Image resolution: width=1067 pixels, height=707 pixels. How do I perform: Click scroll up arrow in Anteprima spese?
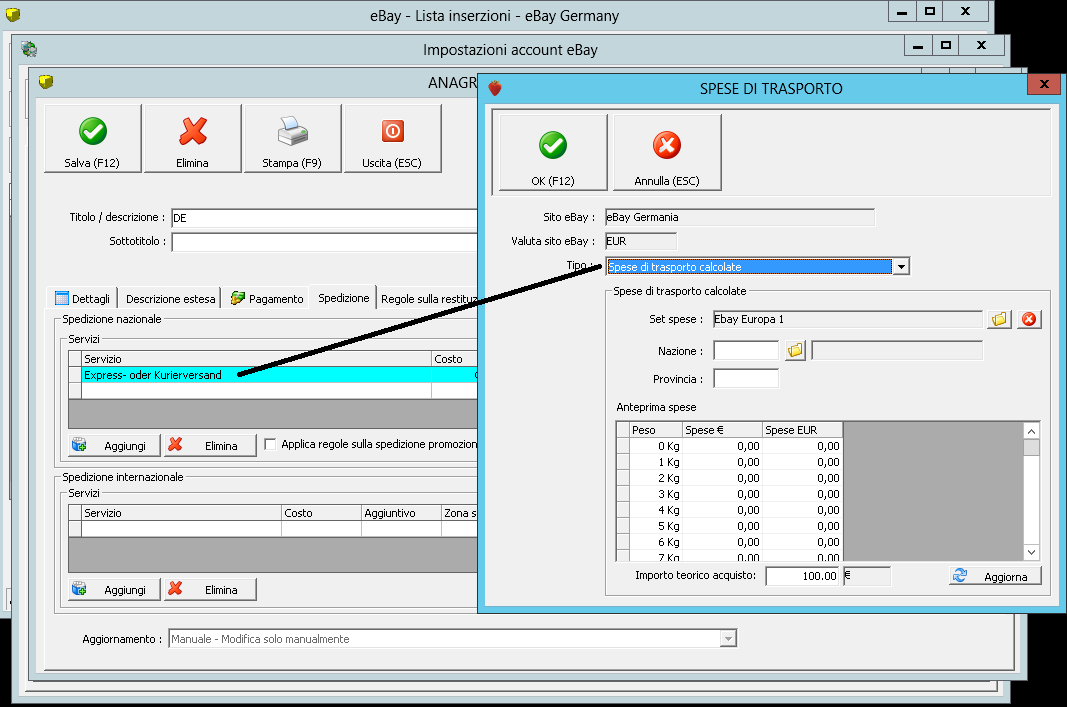click(x=1032, y=431)
